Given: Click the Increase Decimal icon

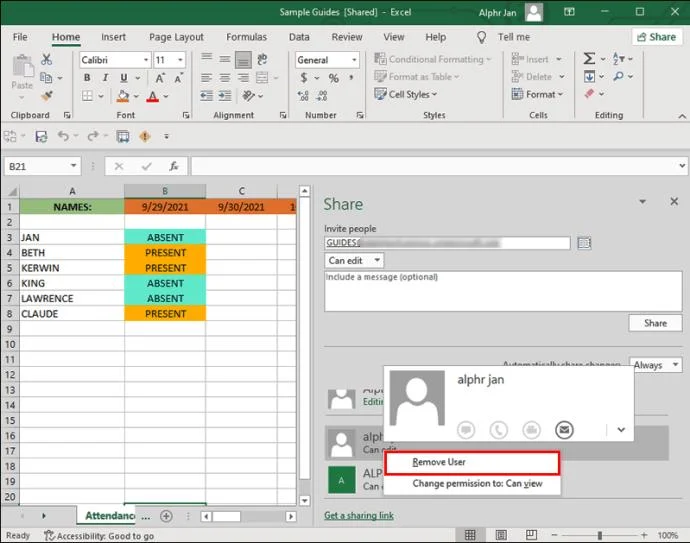Looking at the screenshot, I should (x=303, y=95).
